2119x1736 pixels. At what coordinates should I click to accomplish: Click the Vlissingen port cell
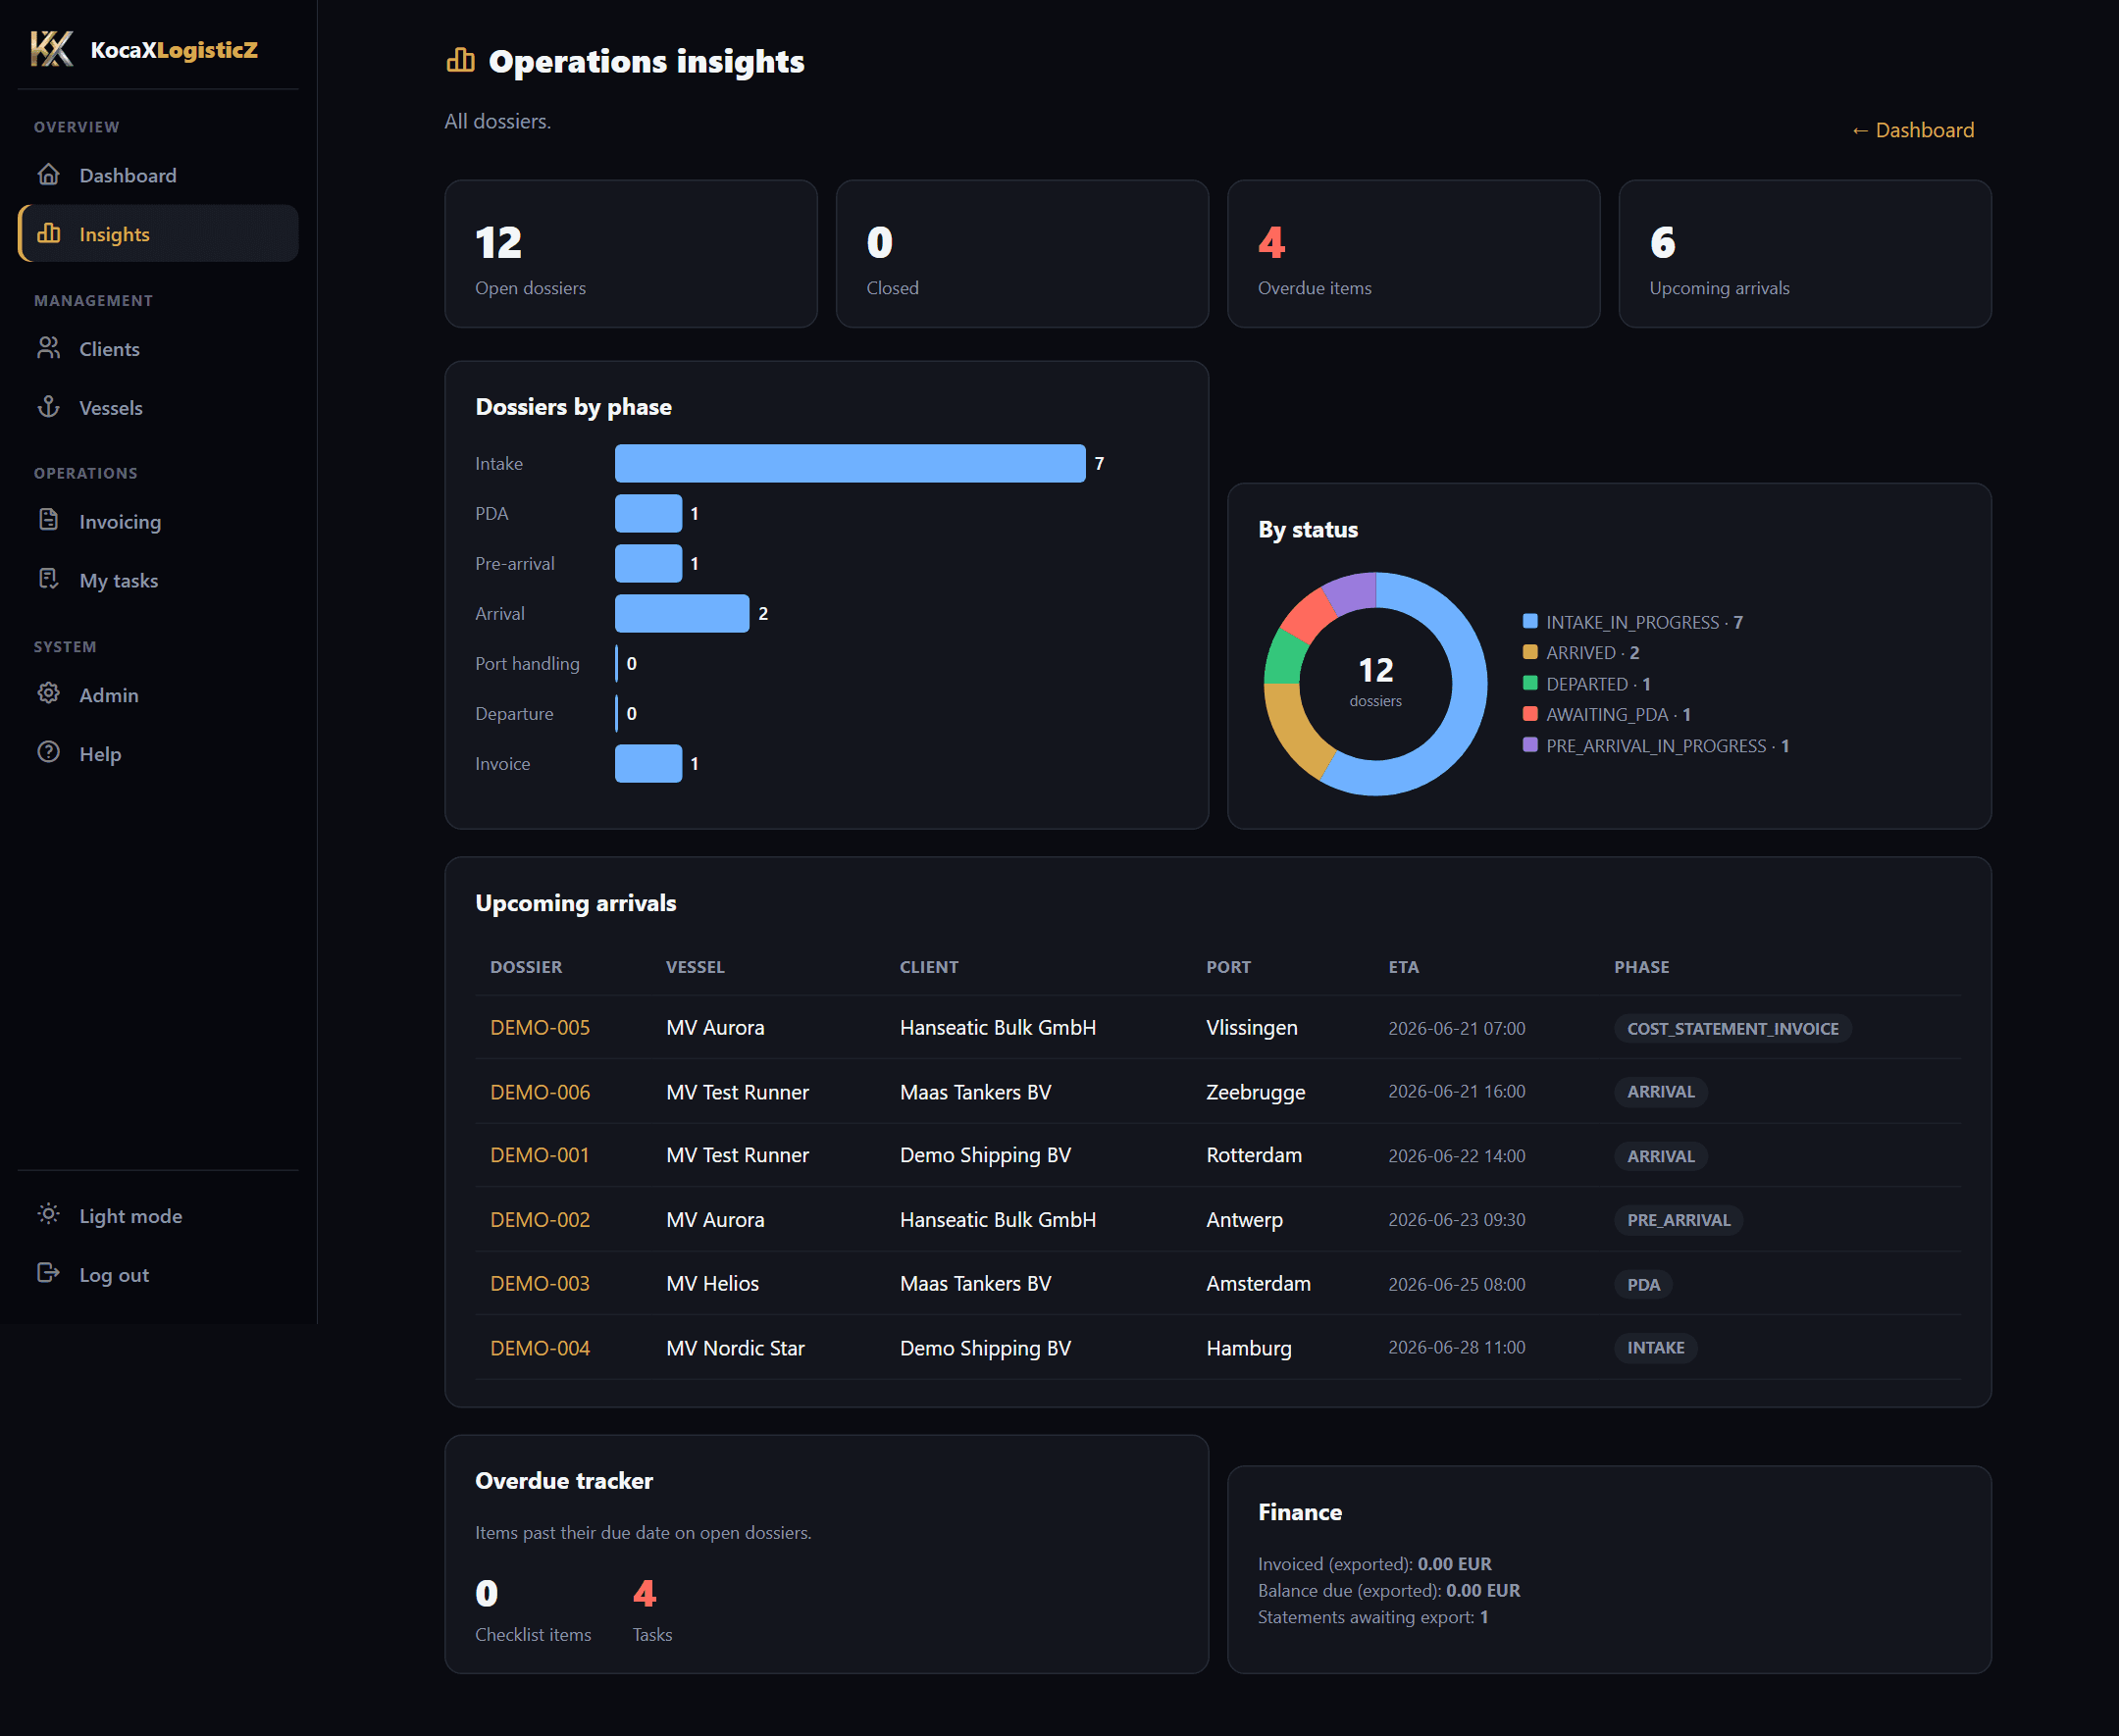(x=1251, y=1027)
